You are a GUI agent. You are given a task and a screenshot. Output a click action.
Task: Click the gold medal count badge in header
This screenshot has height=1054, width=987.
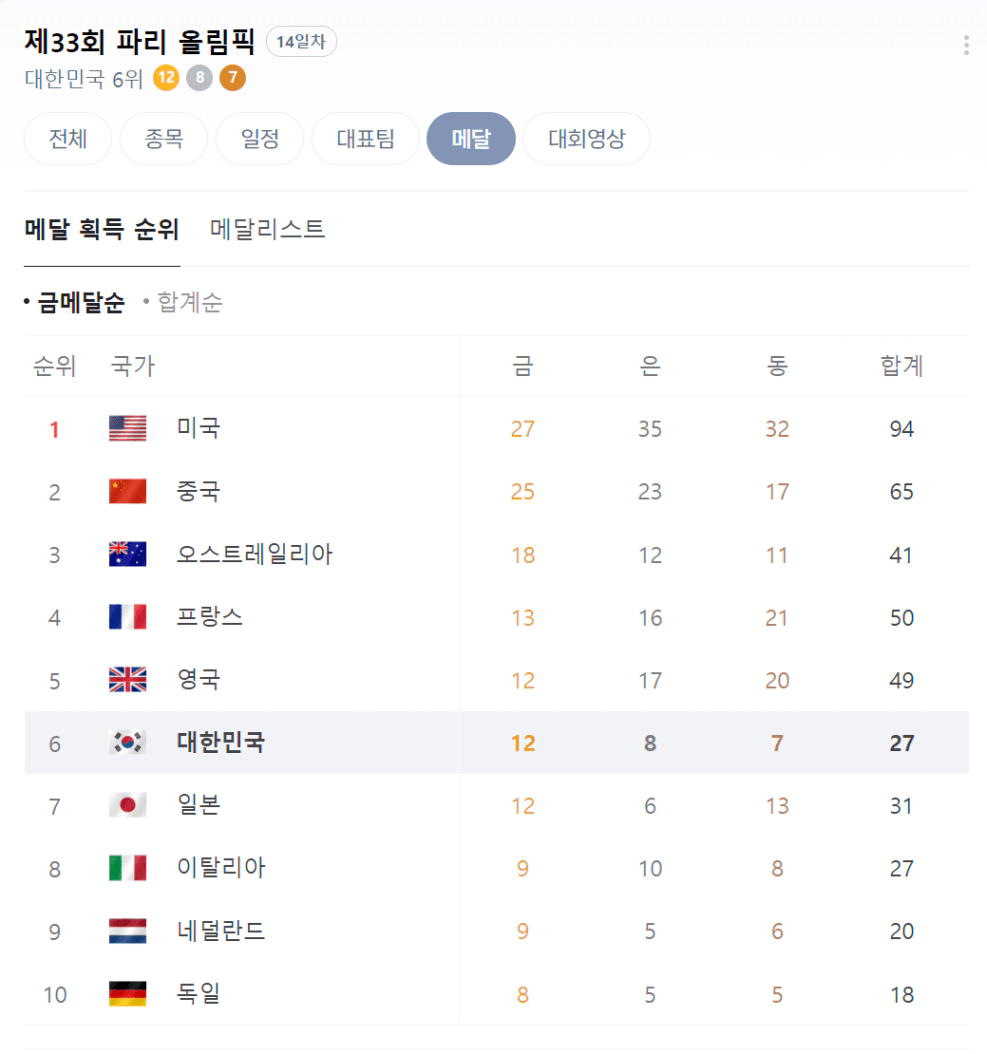point(166,79)
